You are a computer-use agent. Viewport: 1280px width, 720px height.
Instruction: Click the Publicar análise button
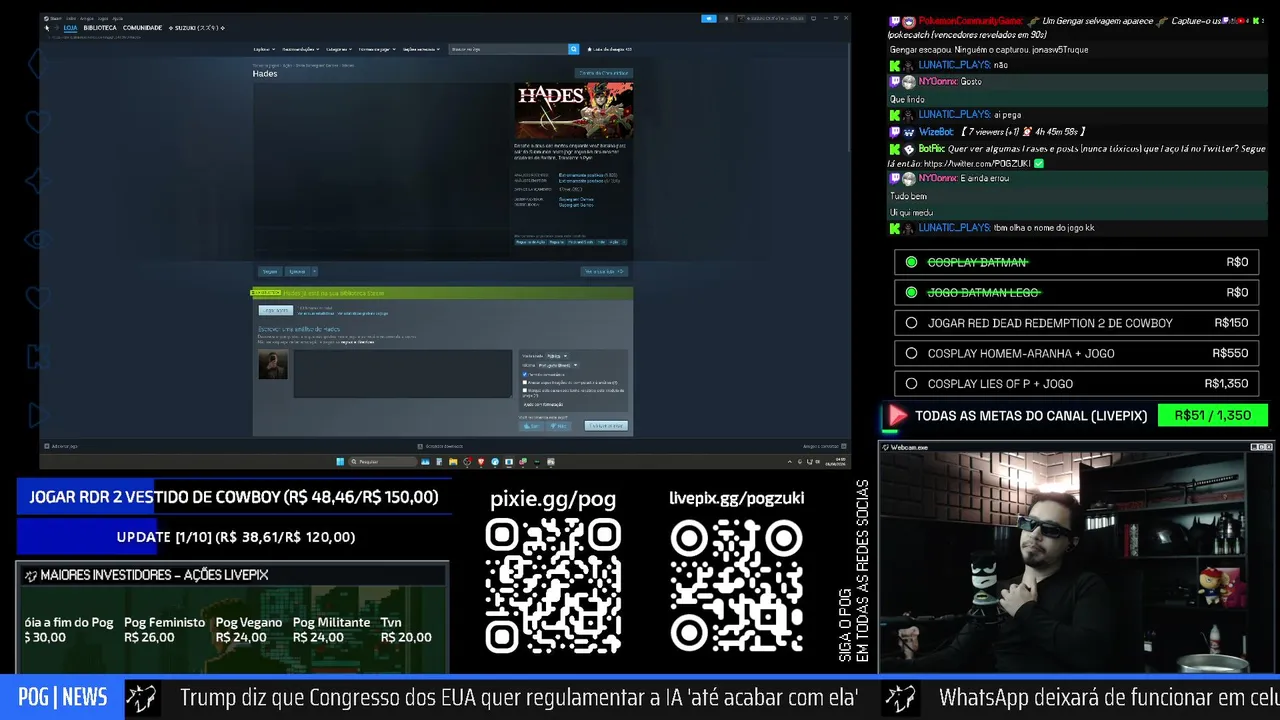(x=605, y=426)
